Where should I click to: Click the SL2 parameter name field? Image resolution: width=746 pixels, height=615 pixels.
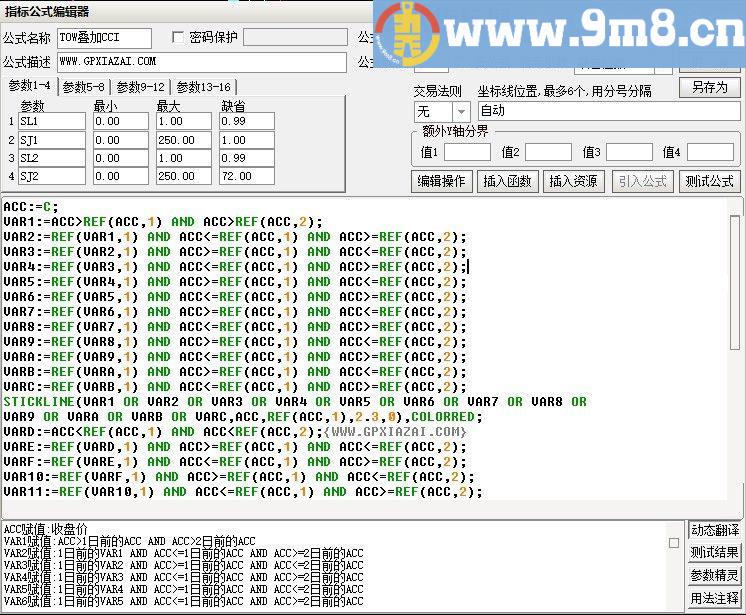coord(52,158)
